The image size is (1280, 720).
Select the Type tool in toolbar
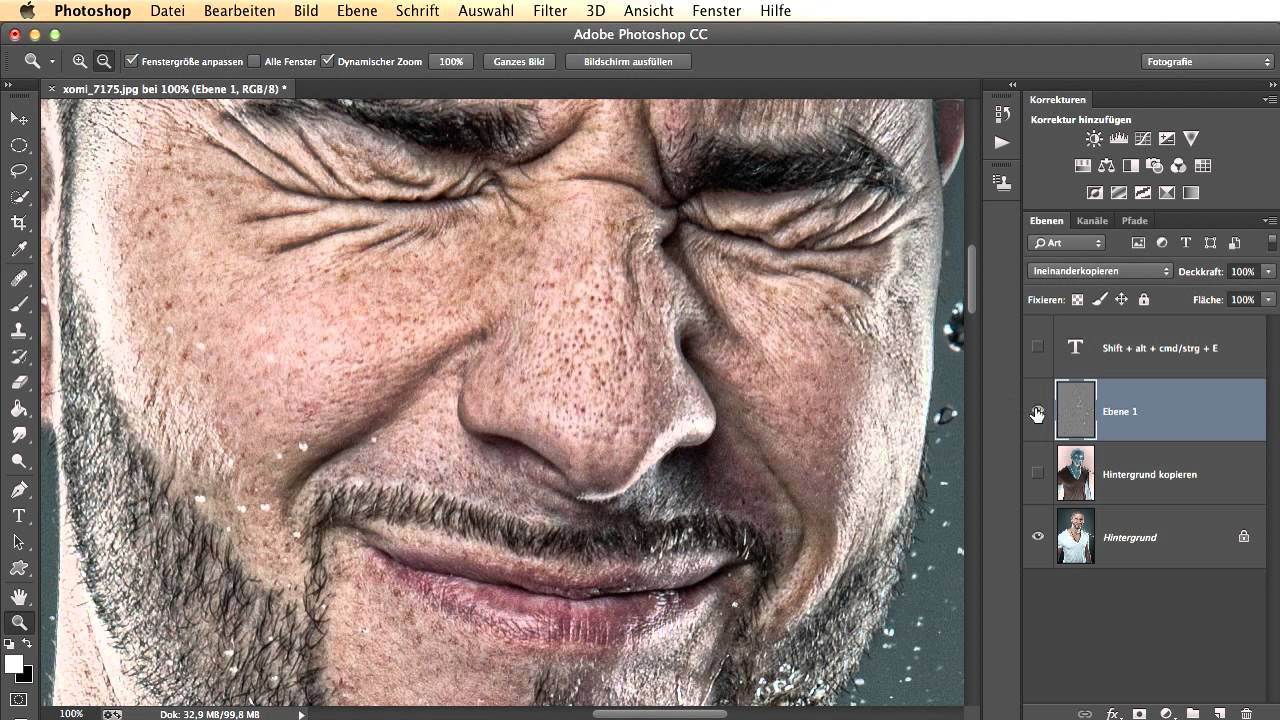coord(18,516)
